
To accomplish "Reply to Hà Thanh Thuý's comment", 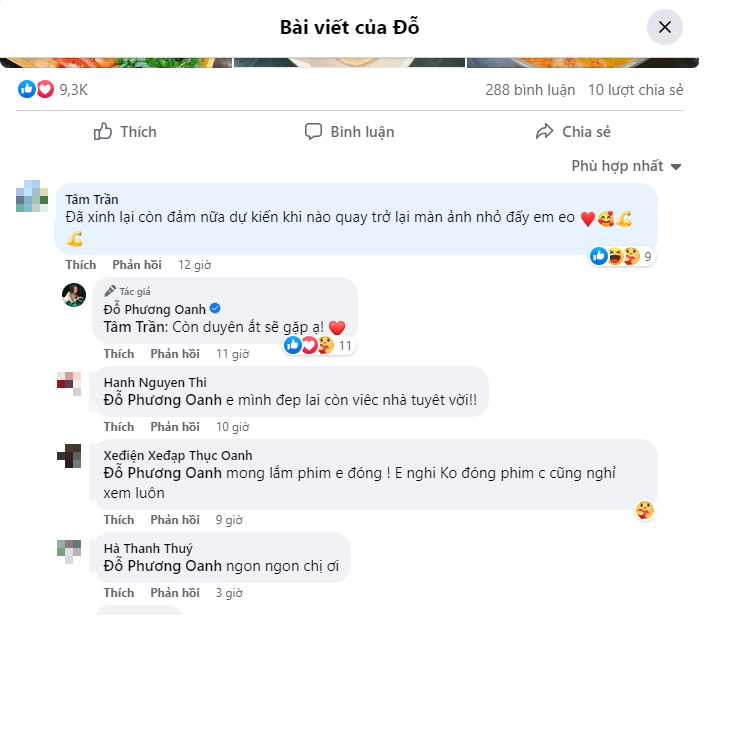I will 175,593.
